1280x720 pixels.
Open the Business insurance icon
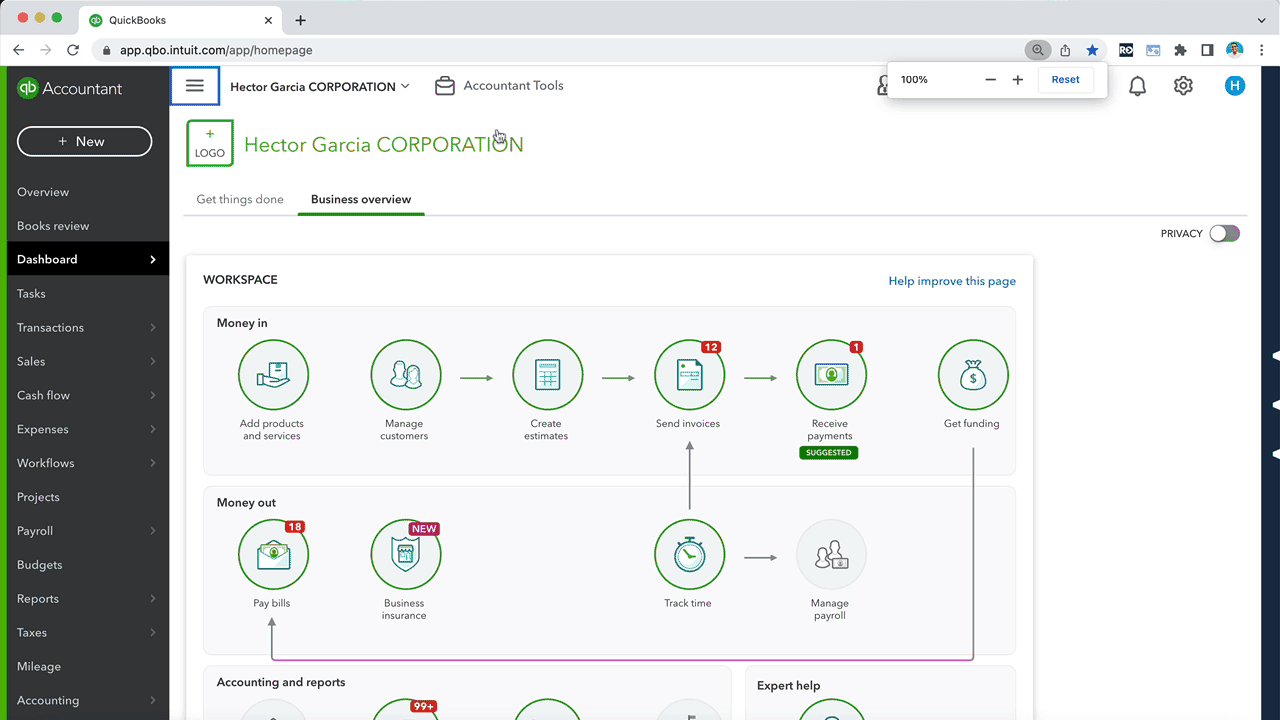pos(405,555)
